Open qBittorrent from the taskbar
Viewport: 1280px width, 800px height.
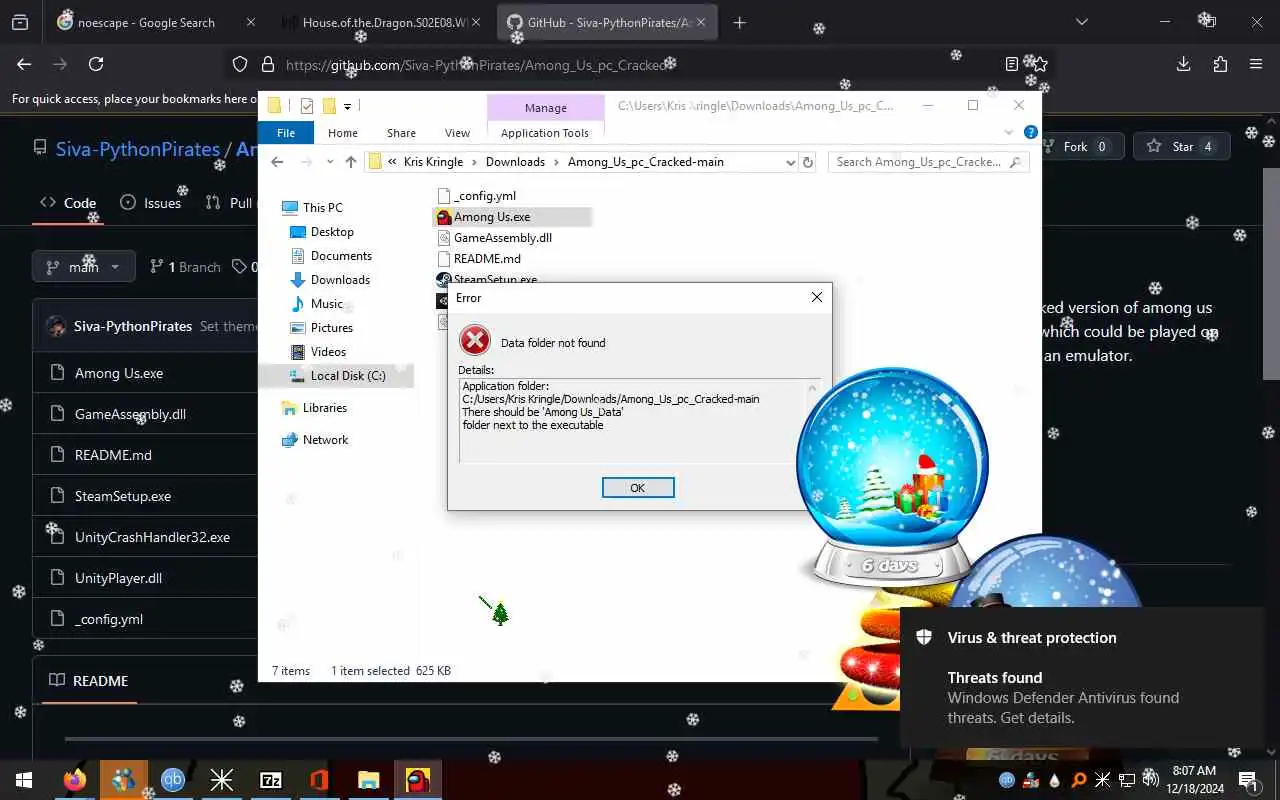(173, 780)
